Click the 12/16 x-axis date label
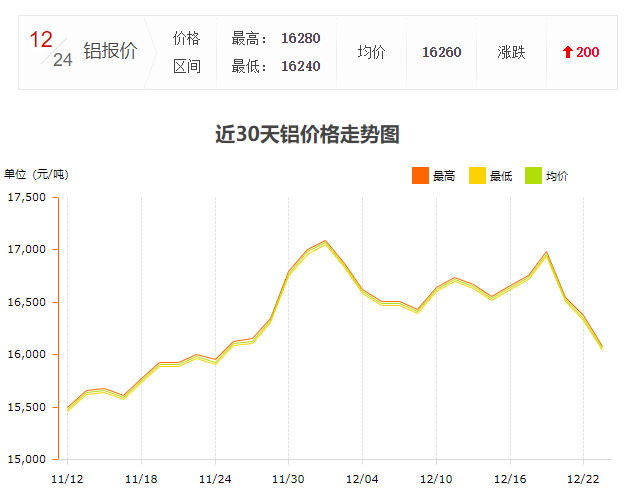The width and height of the screenshot is (629, 498). tap(510, 479)
